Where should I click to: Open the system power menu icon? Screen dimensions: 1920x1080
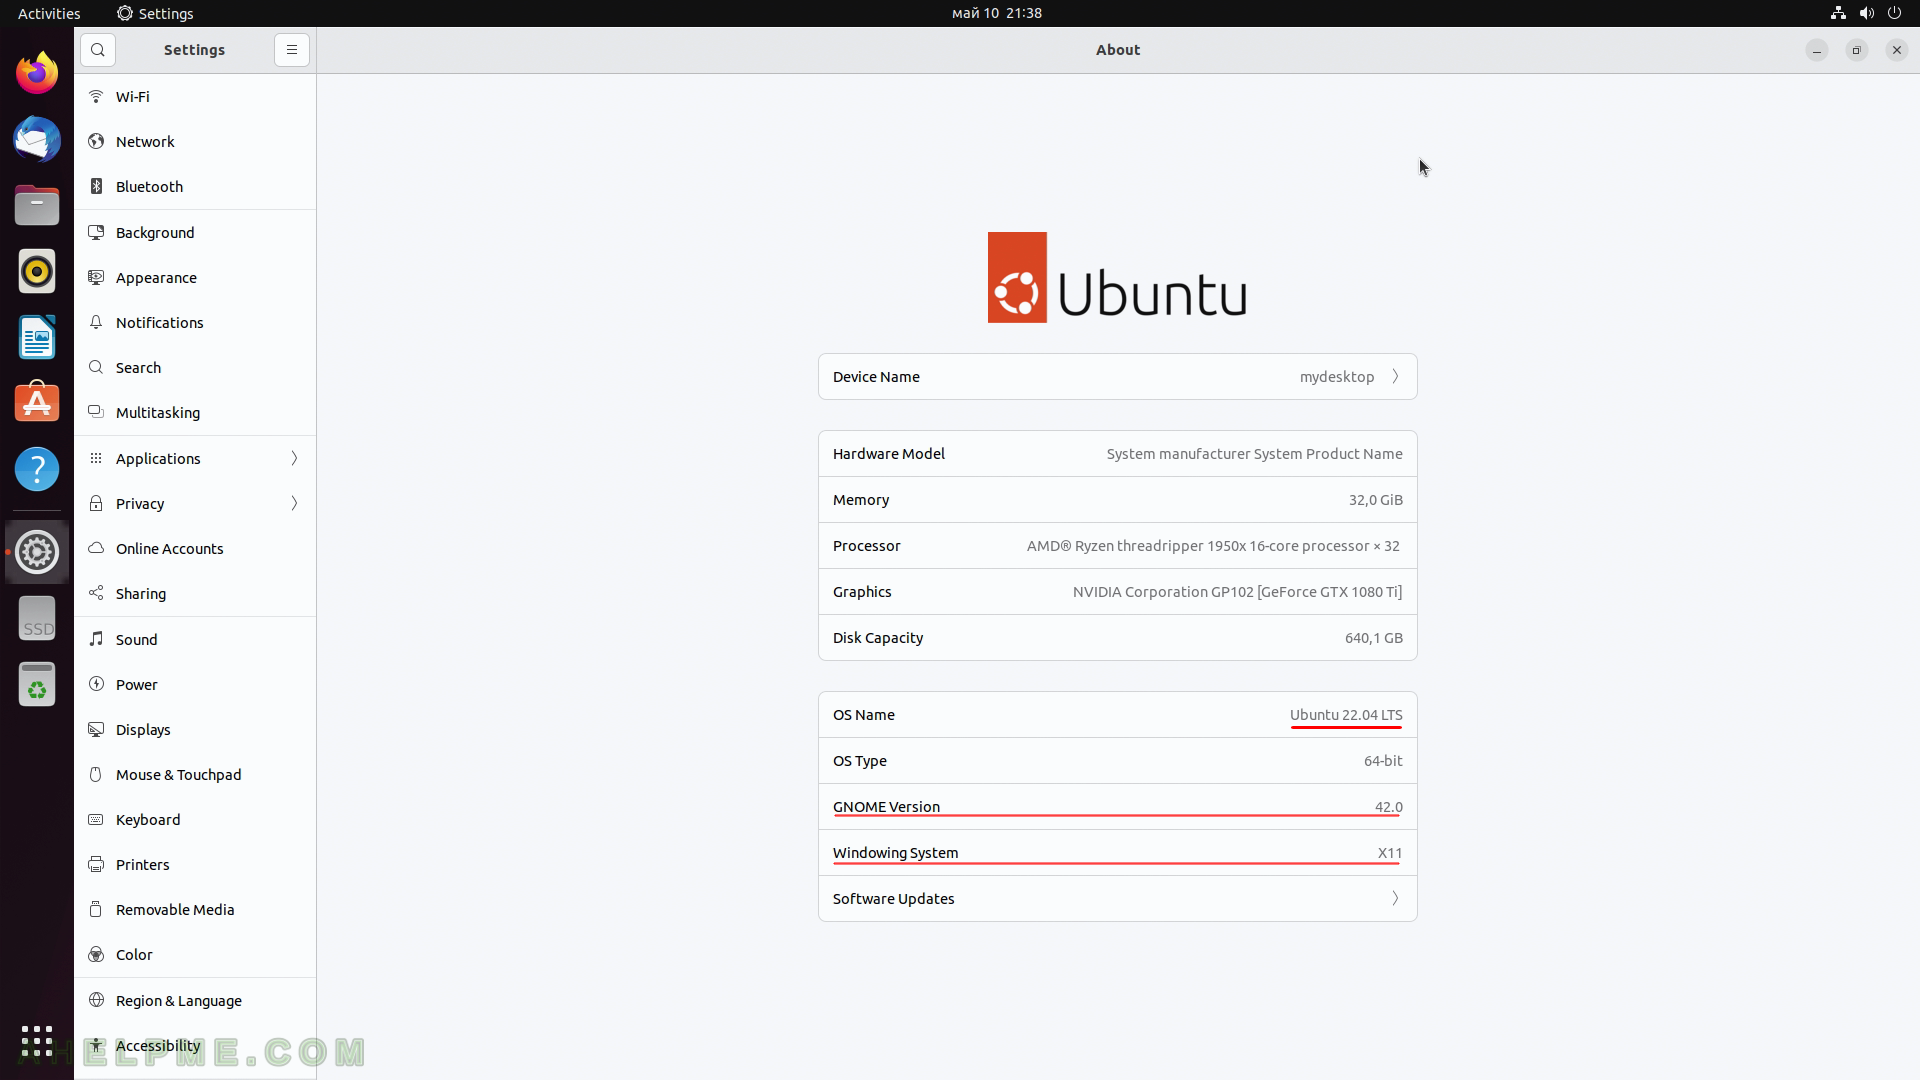point(1894,13)
